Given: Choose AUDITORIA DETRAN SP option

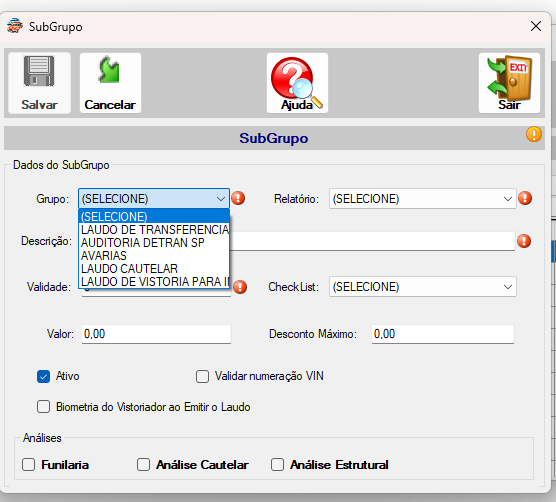Looking at the screenshot, I should [154, 243].
